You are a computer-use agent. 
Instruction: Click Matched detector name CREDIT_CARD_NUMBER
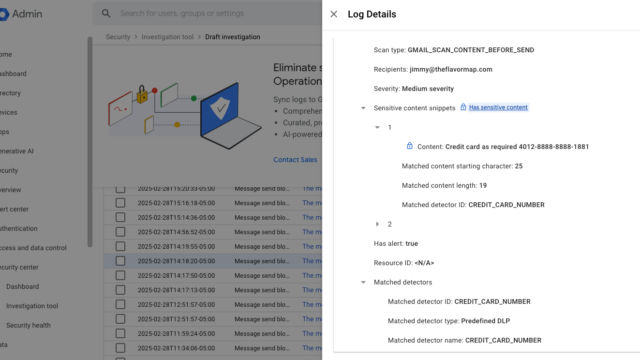pyautogui.click(x=503, y=340)
